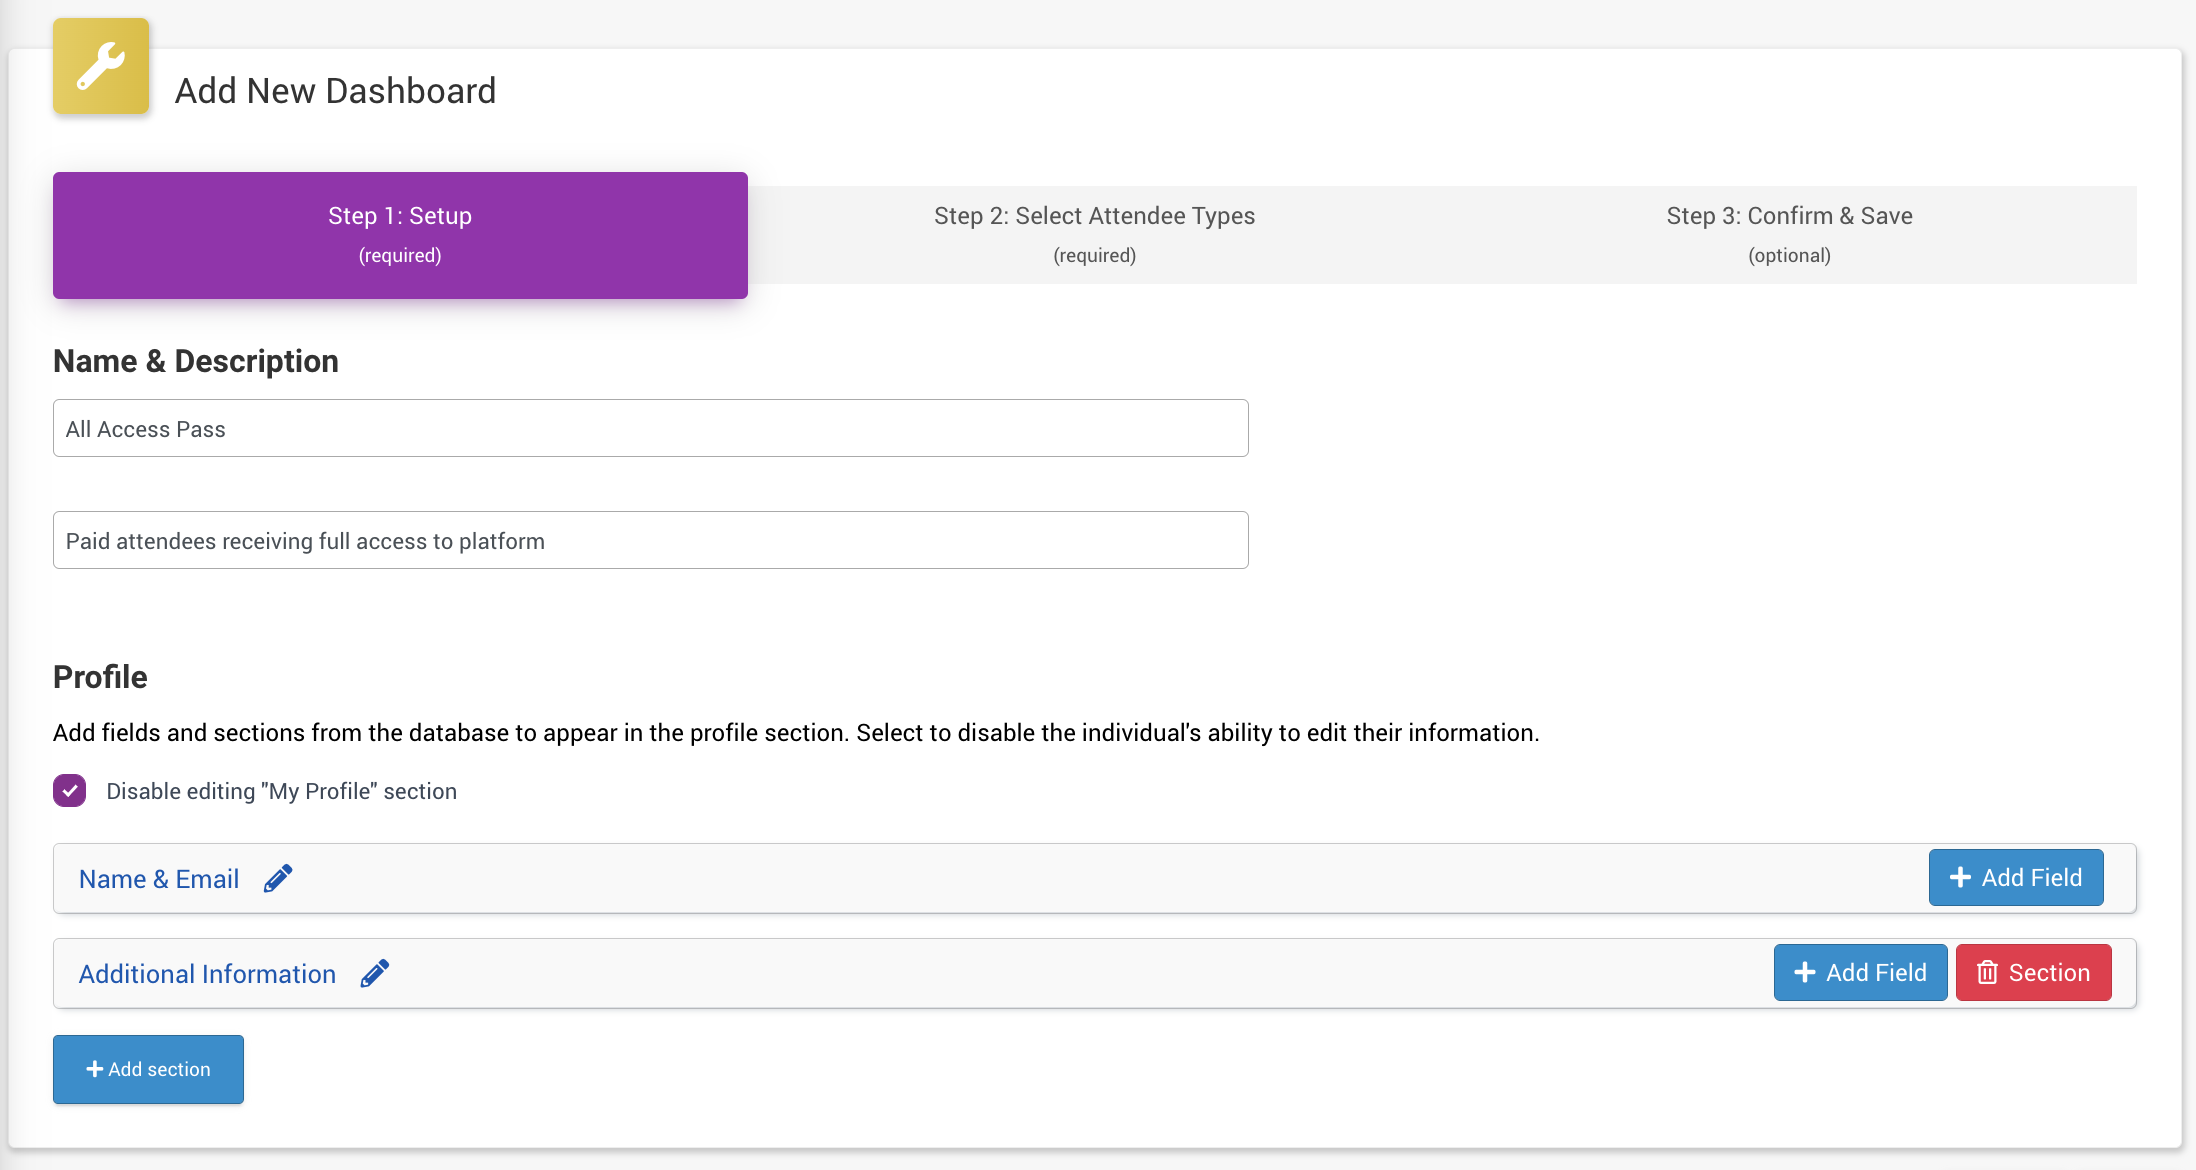Click the Profile heading

tap(100, 677)
